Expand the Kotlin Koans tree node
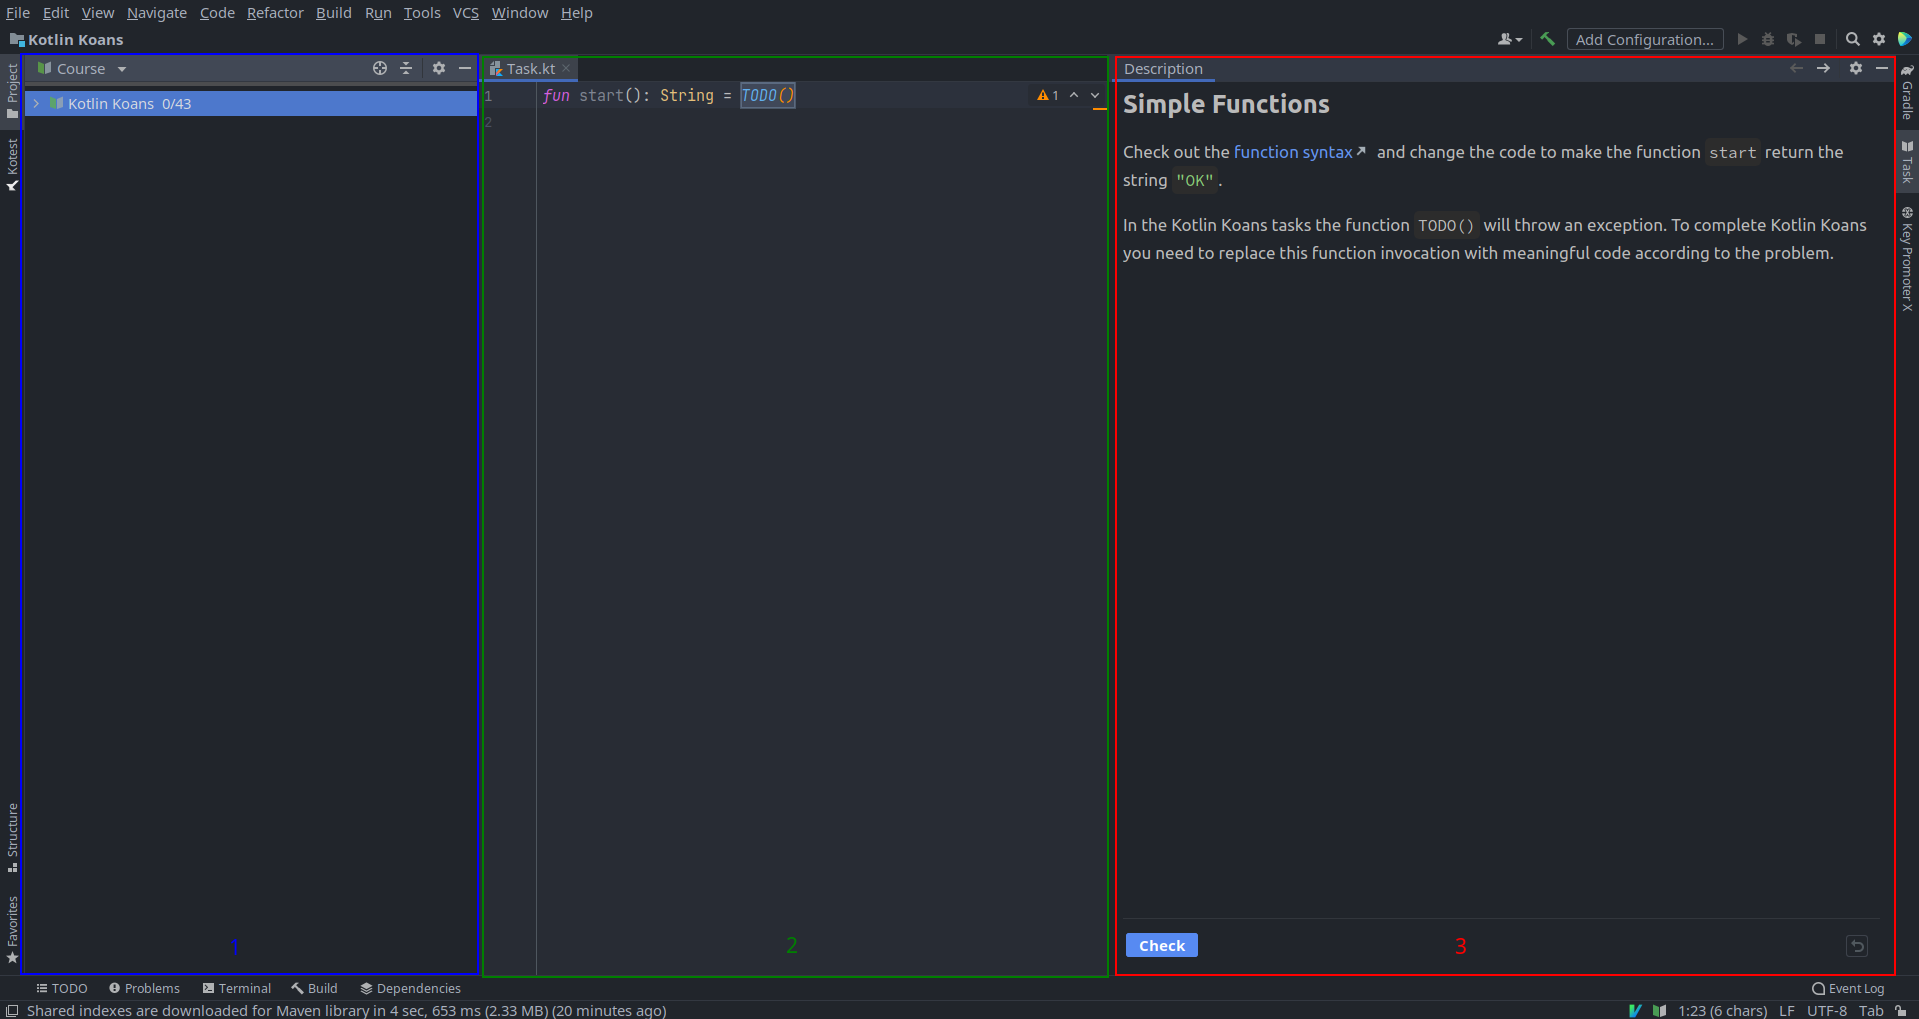1919x1019 pixels. coord(36,103)
